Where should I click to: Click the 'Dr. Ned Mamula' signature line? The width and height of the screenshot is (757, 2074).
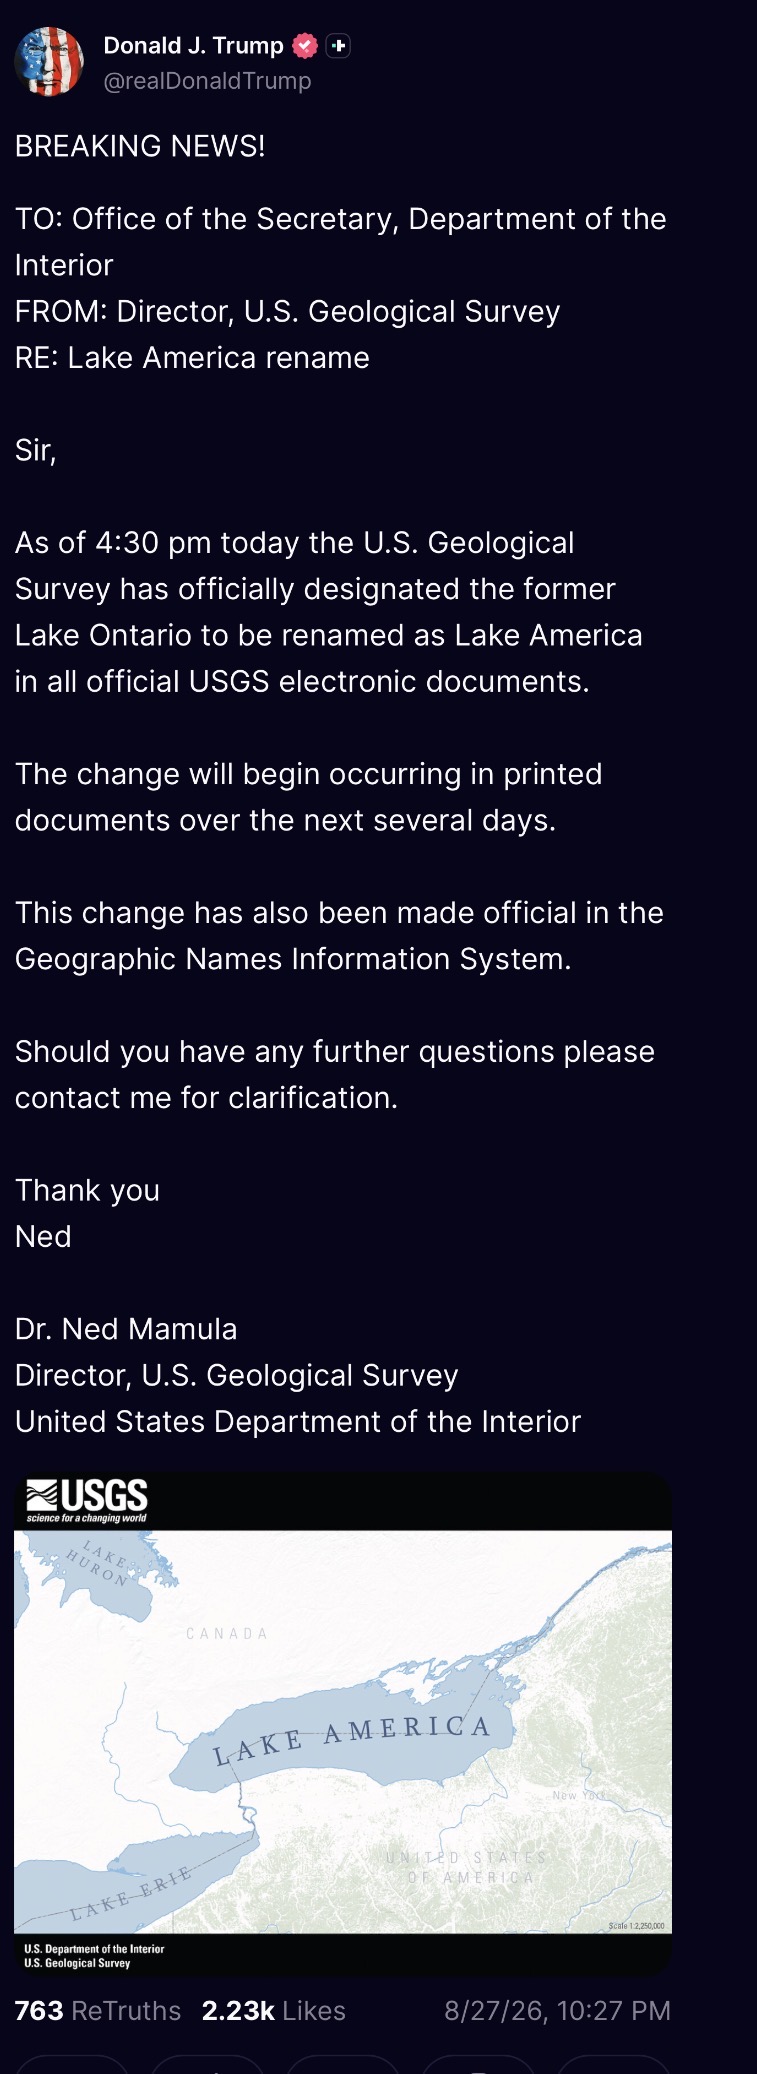[126, 1329]
